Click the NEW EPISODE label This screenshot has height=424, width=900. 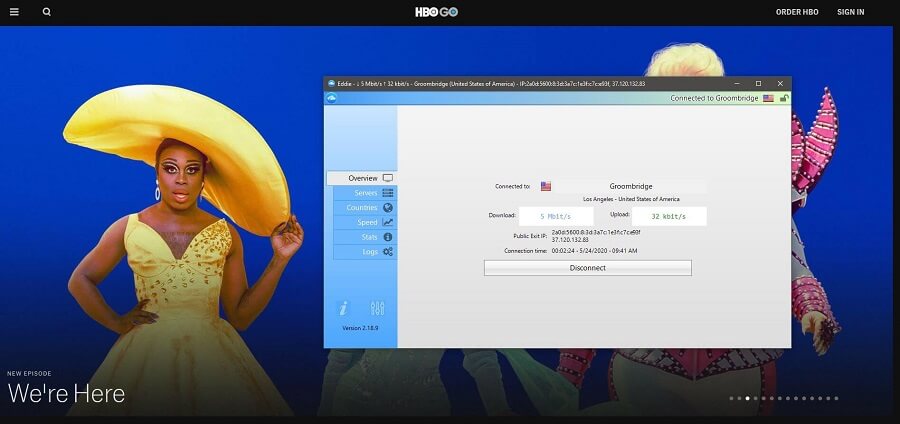click(29, 374)
